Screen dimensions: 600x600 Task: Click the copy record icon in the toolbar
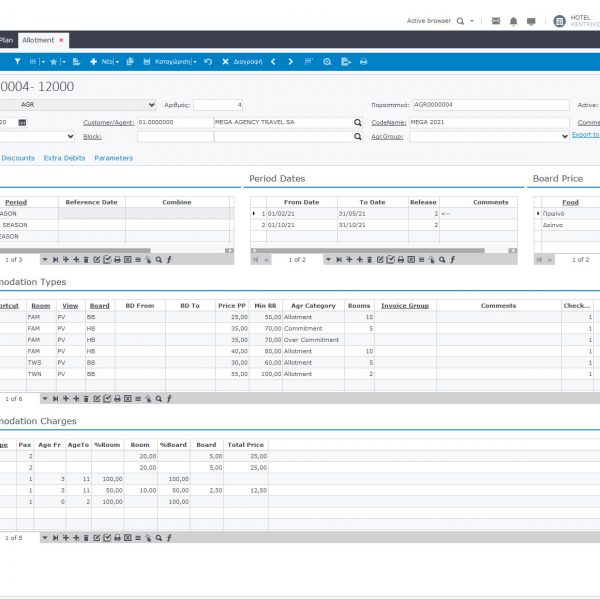pos(130,62)
